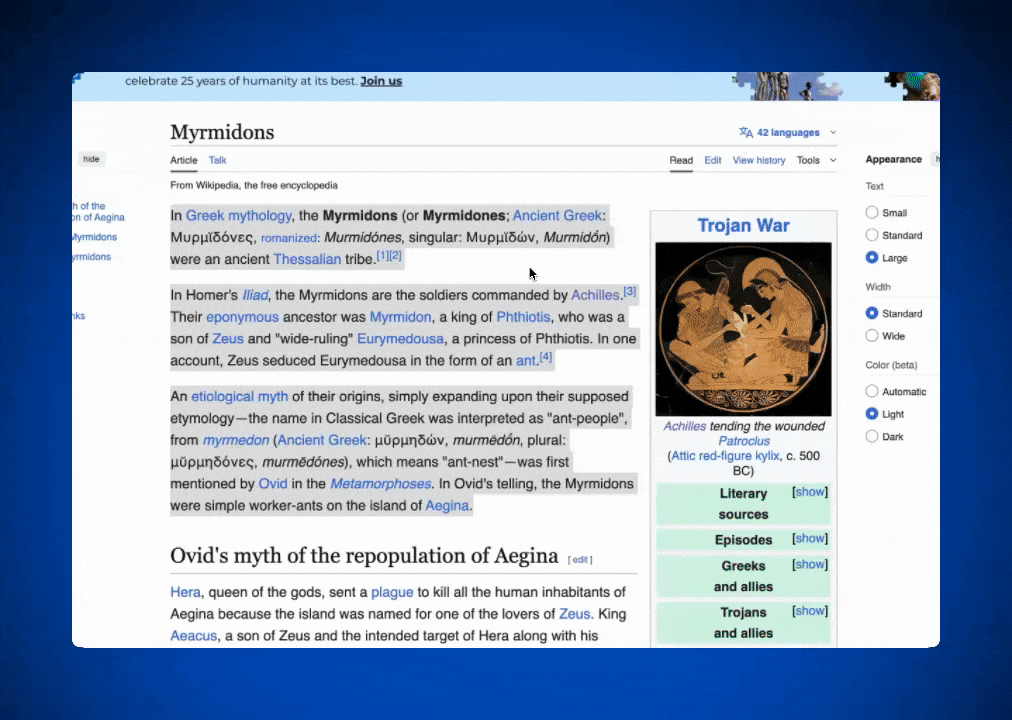Open the Edit tab
The image size is (1012, 720).
(x=713, y=160)
